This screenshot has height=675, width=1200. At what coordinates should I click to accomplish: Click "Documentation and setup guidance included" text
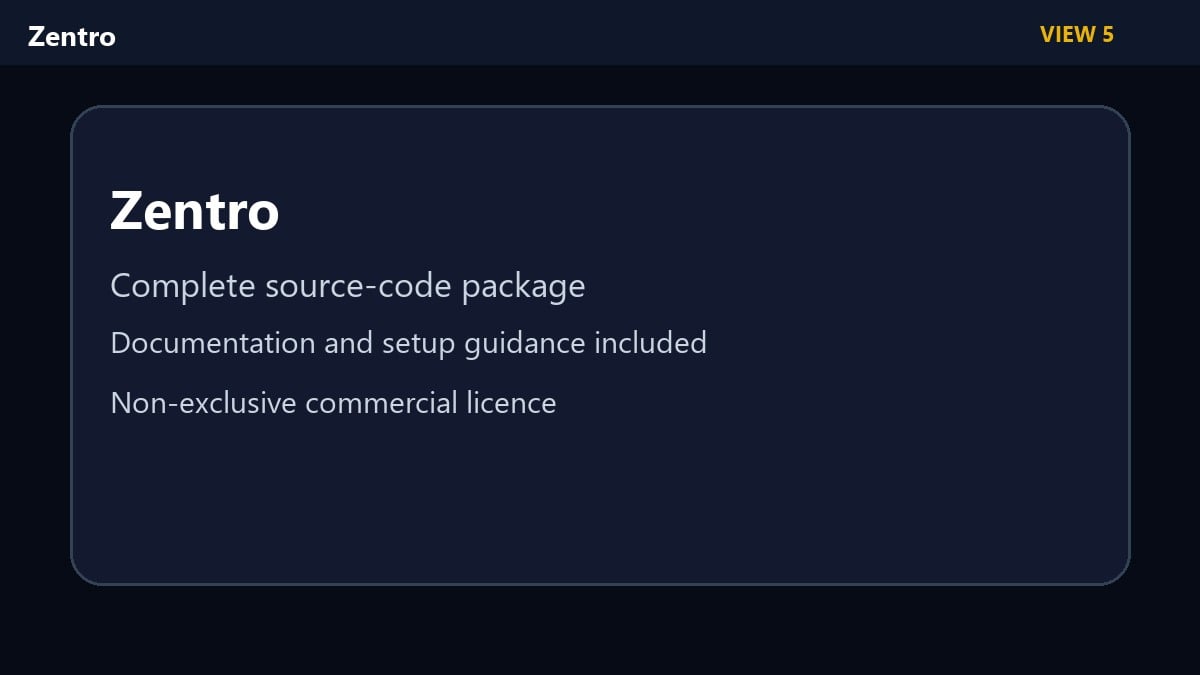pyautogui.click(x=409, y=343)
